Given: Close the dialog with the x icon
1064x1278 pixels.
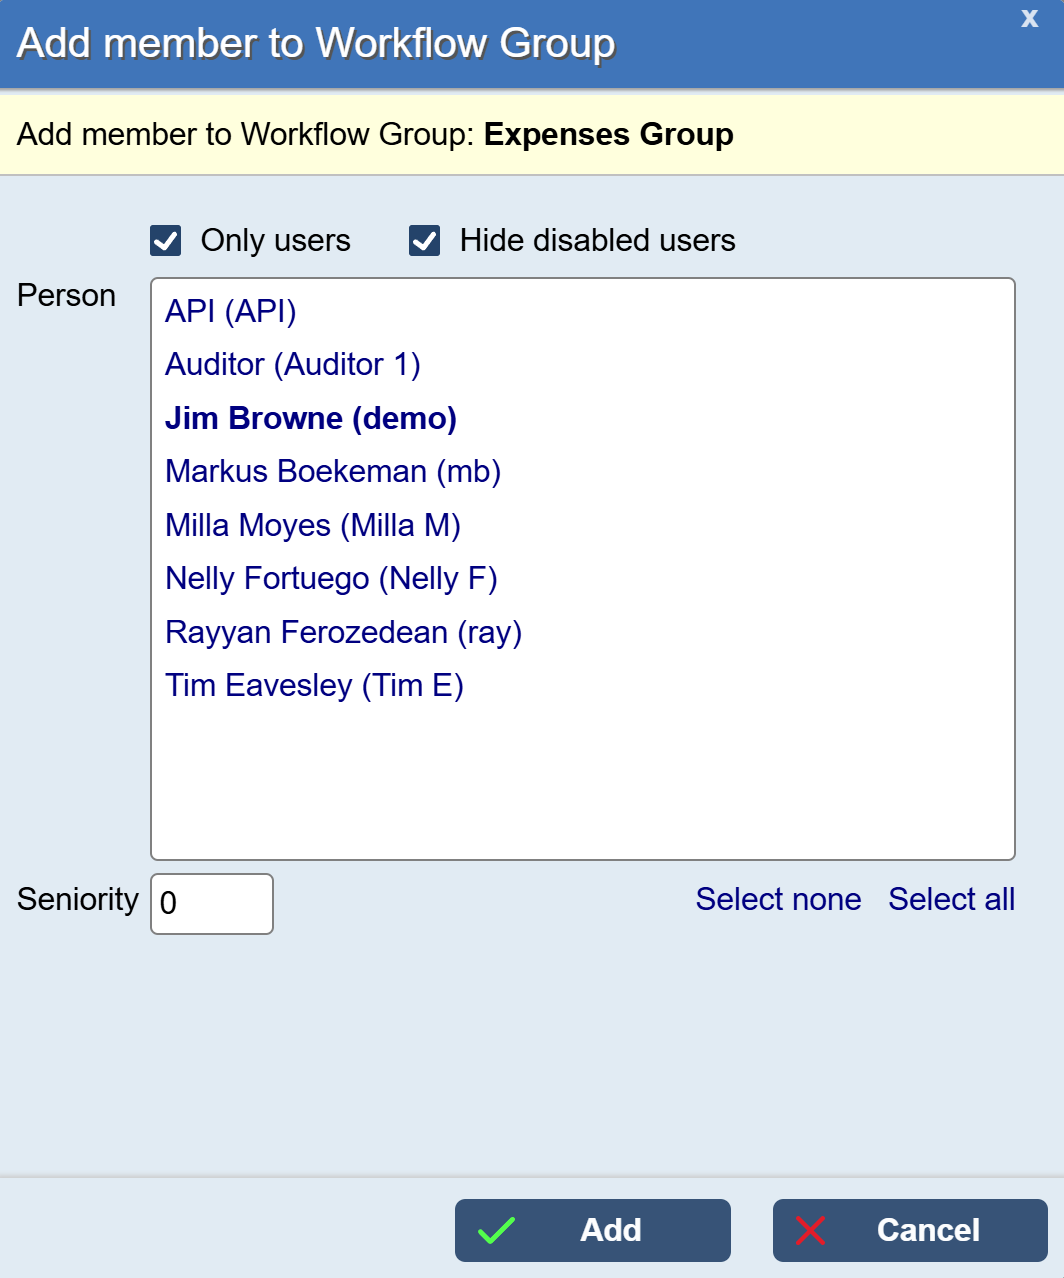Looking at the screenshot, I should click(1029, 19).
